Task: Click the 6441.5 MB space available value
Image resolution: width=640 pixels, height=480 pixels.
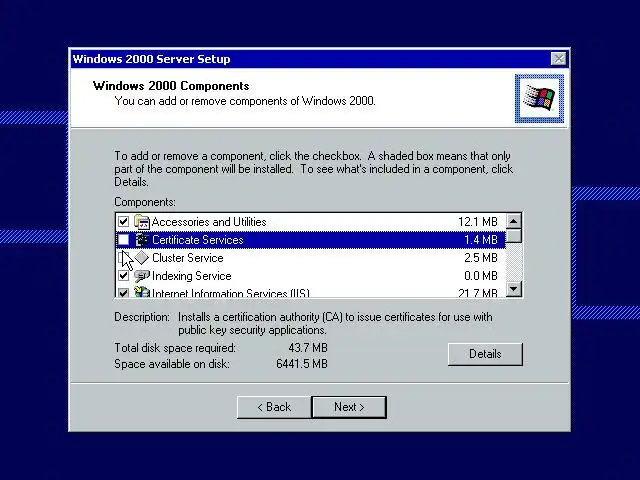Action: point(302,364)
